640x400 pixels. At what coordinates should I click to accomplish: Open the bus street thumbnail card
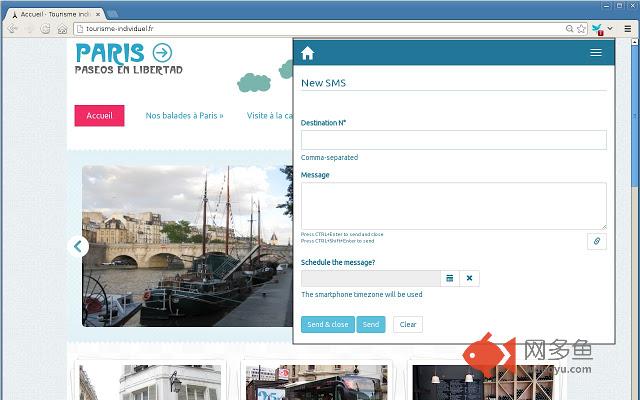click(x=316, y=382)
